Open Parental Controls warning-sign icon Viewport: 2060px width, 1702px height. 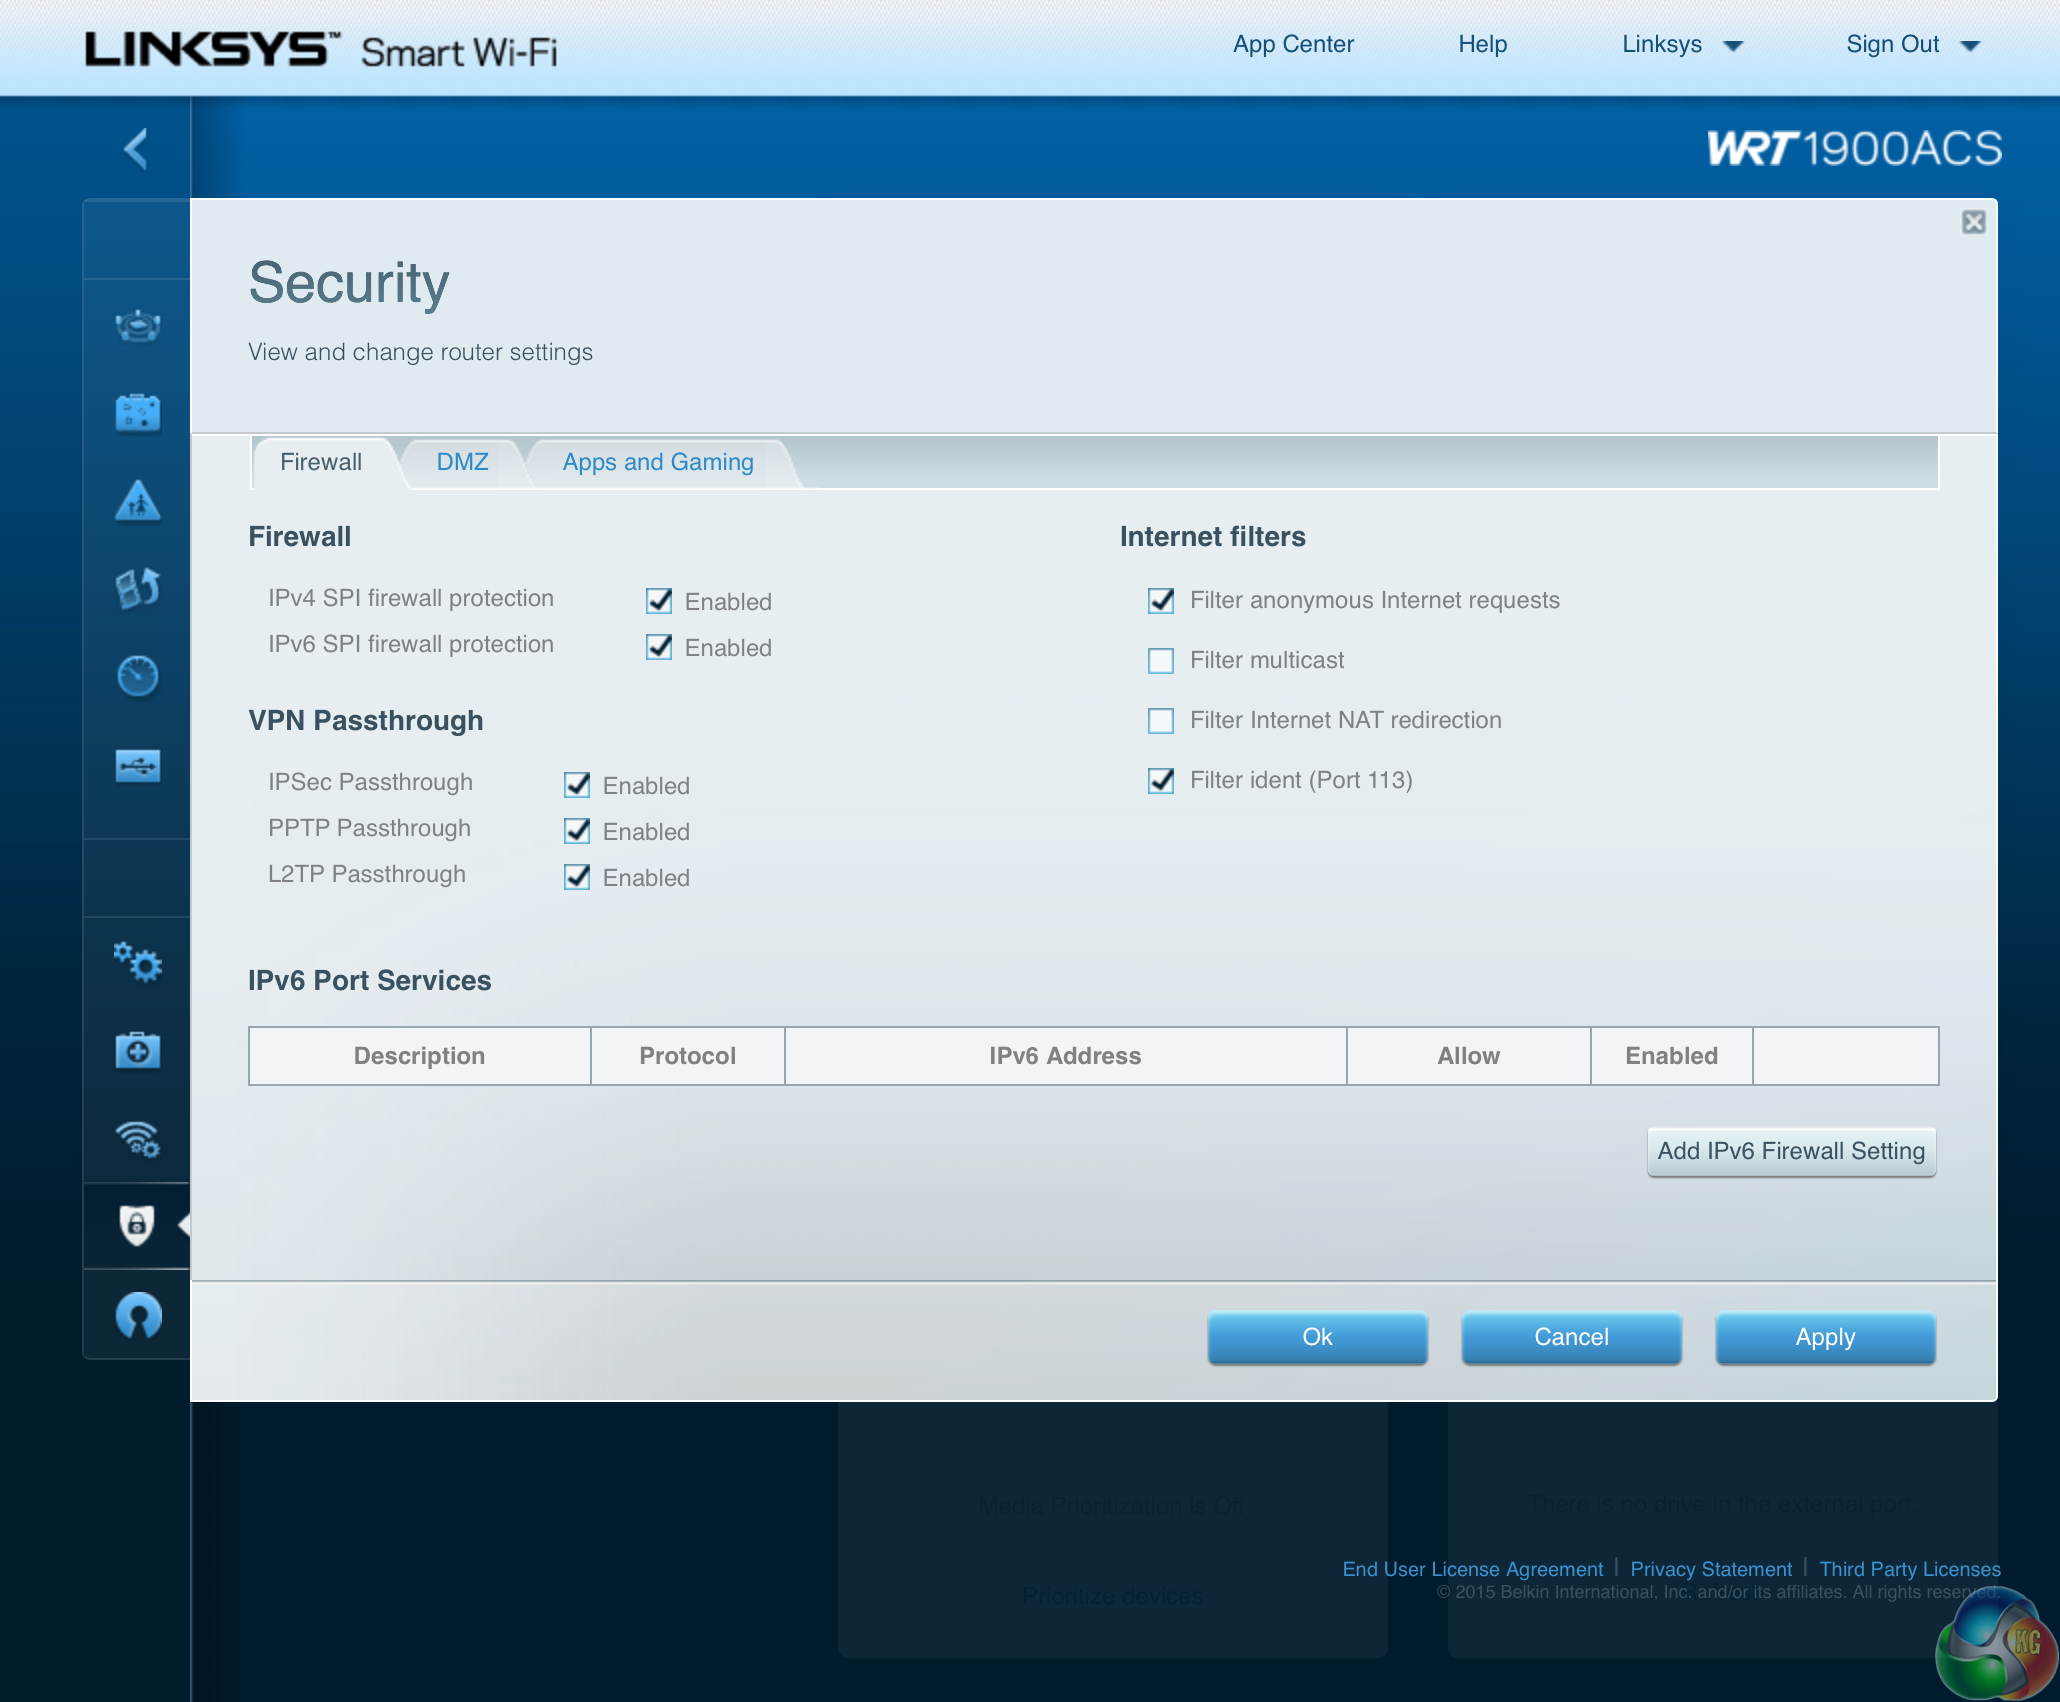[x=137, y=500]
